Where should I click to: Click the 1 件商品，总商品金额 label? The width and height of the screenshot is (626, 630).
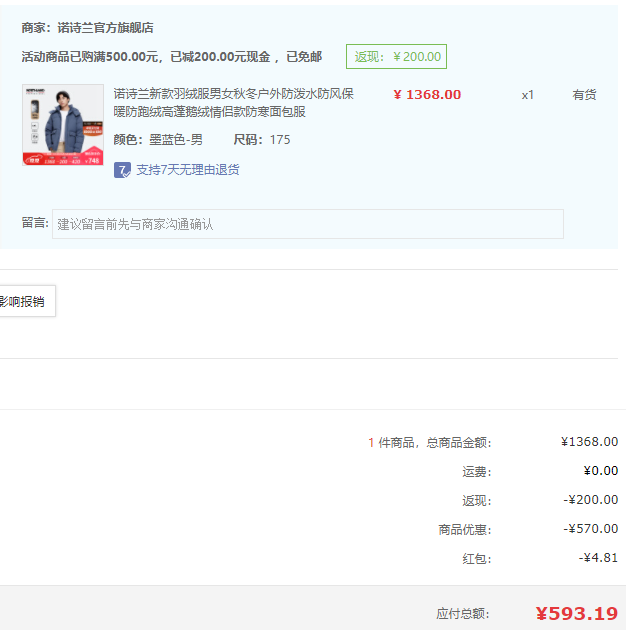430,443
